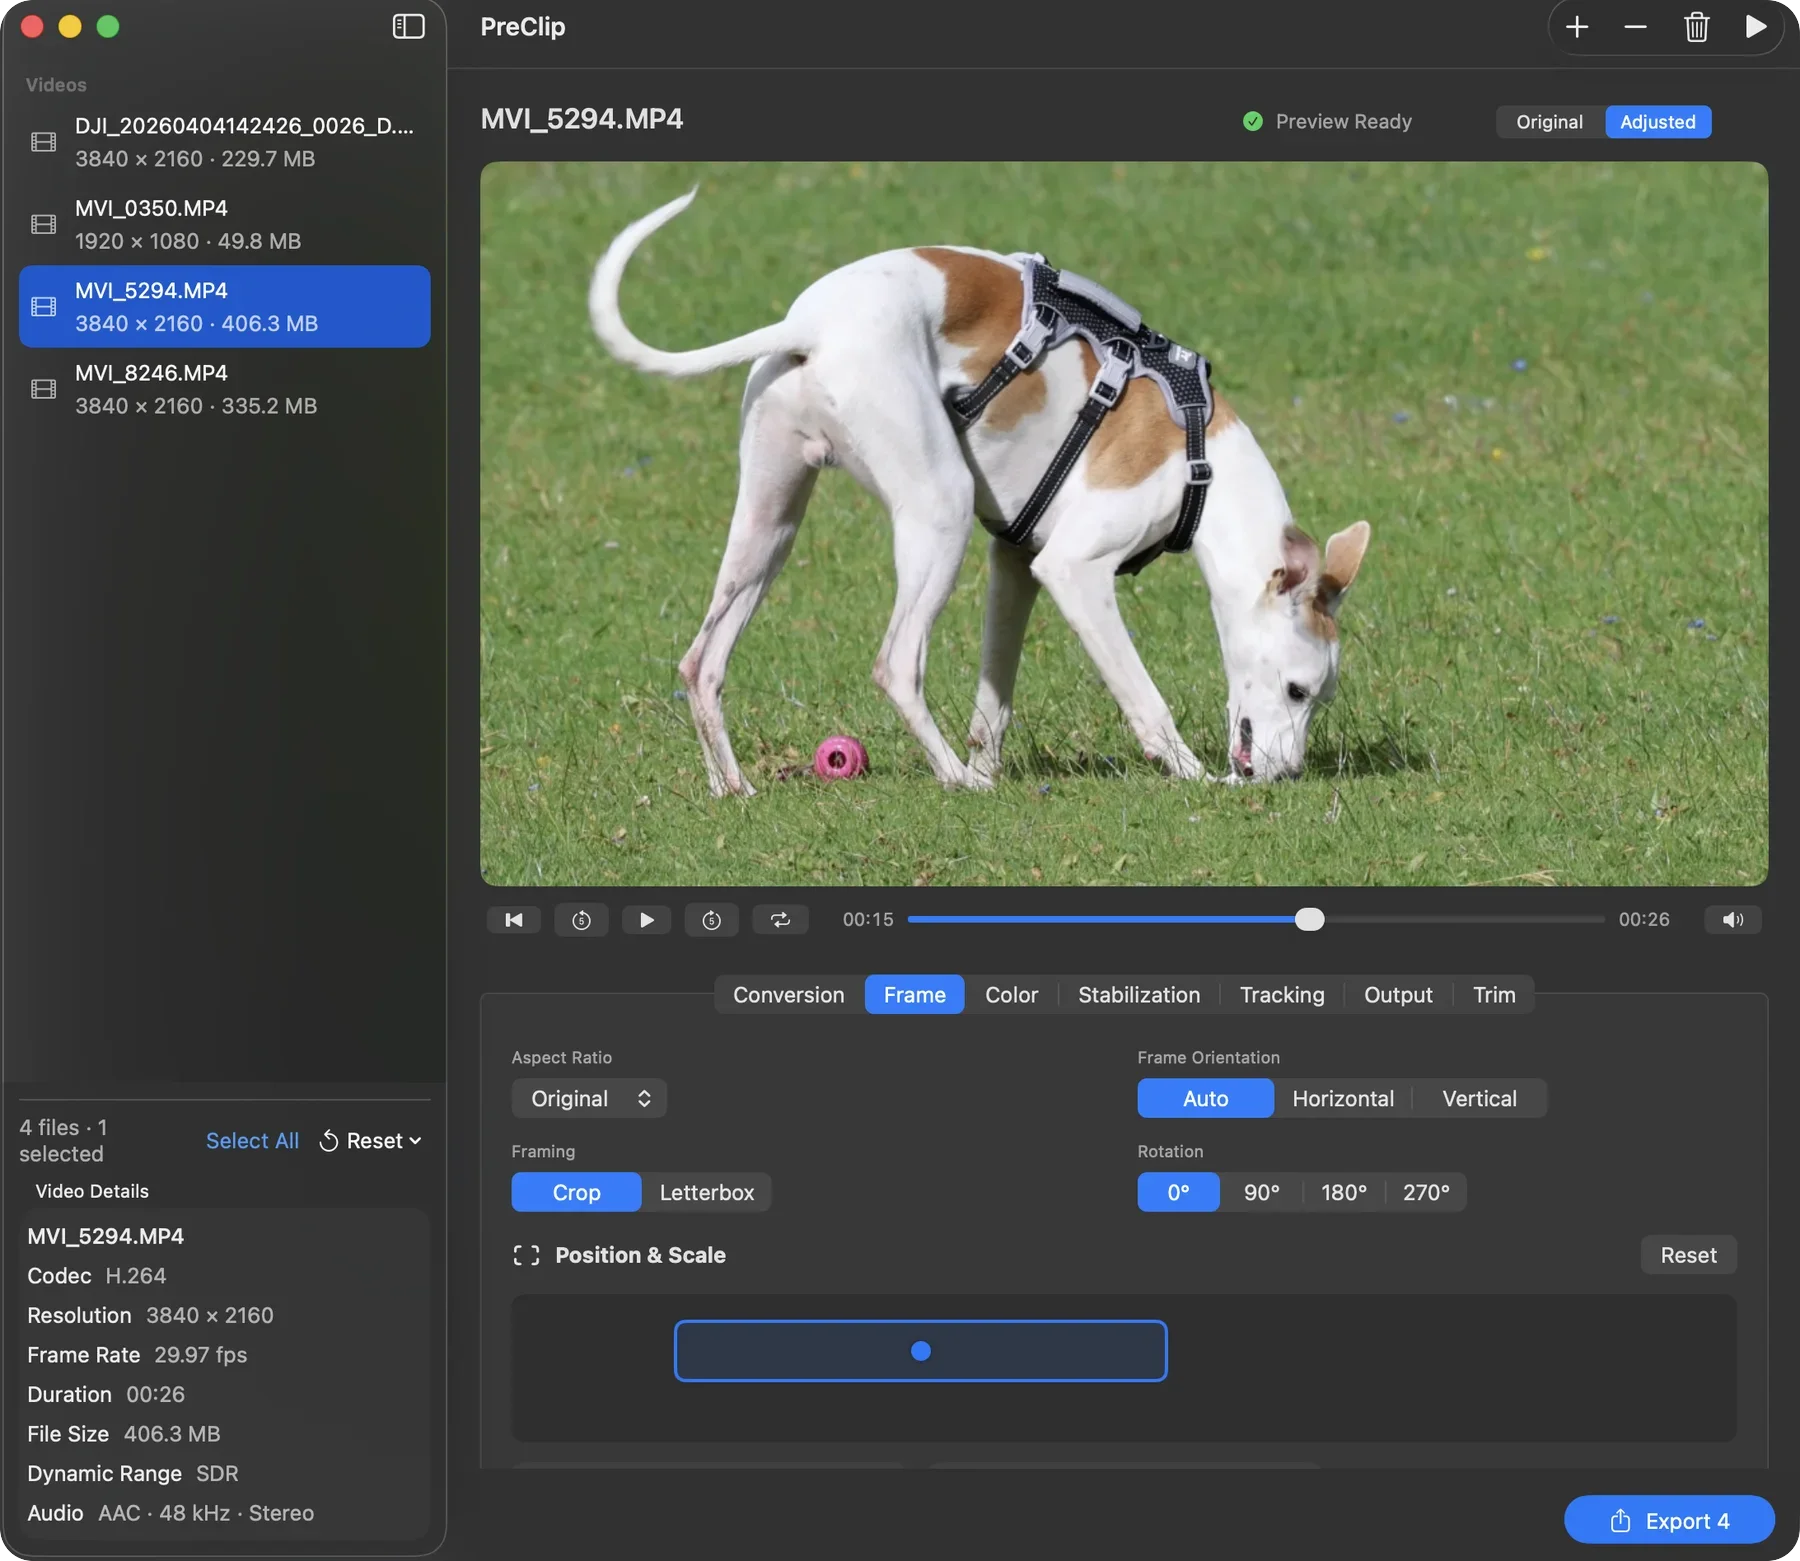This screenshot has width=1800, height=1561.
Task: Click the playback timeline slider thumb
Action: [x=1309, y=919]
